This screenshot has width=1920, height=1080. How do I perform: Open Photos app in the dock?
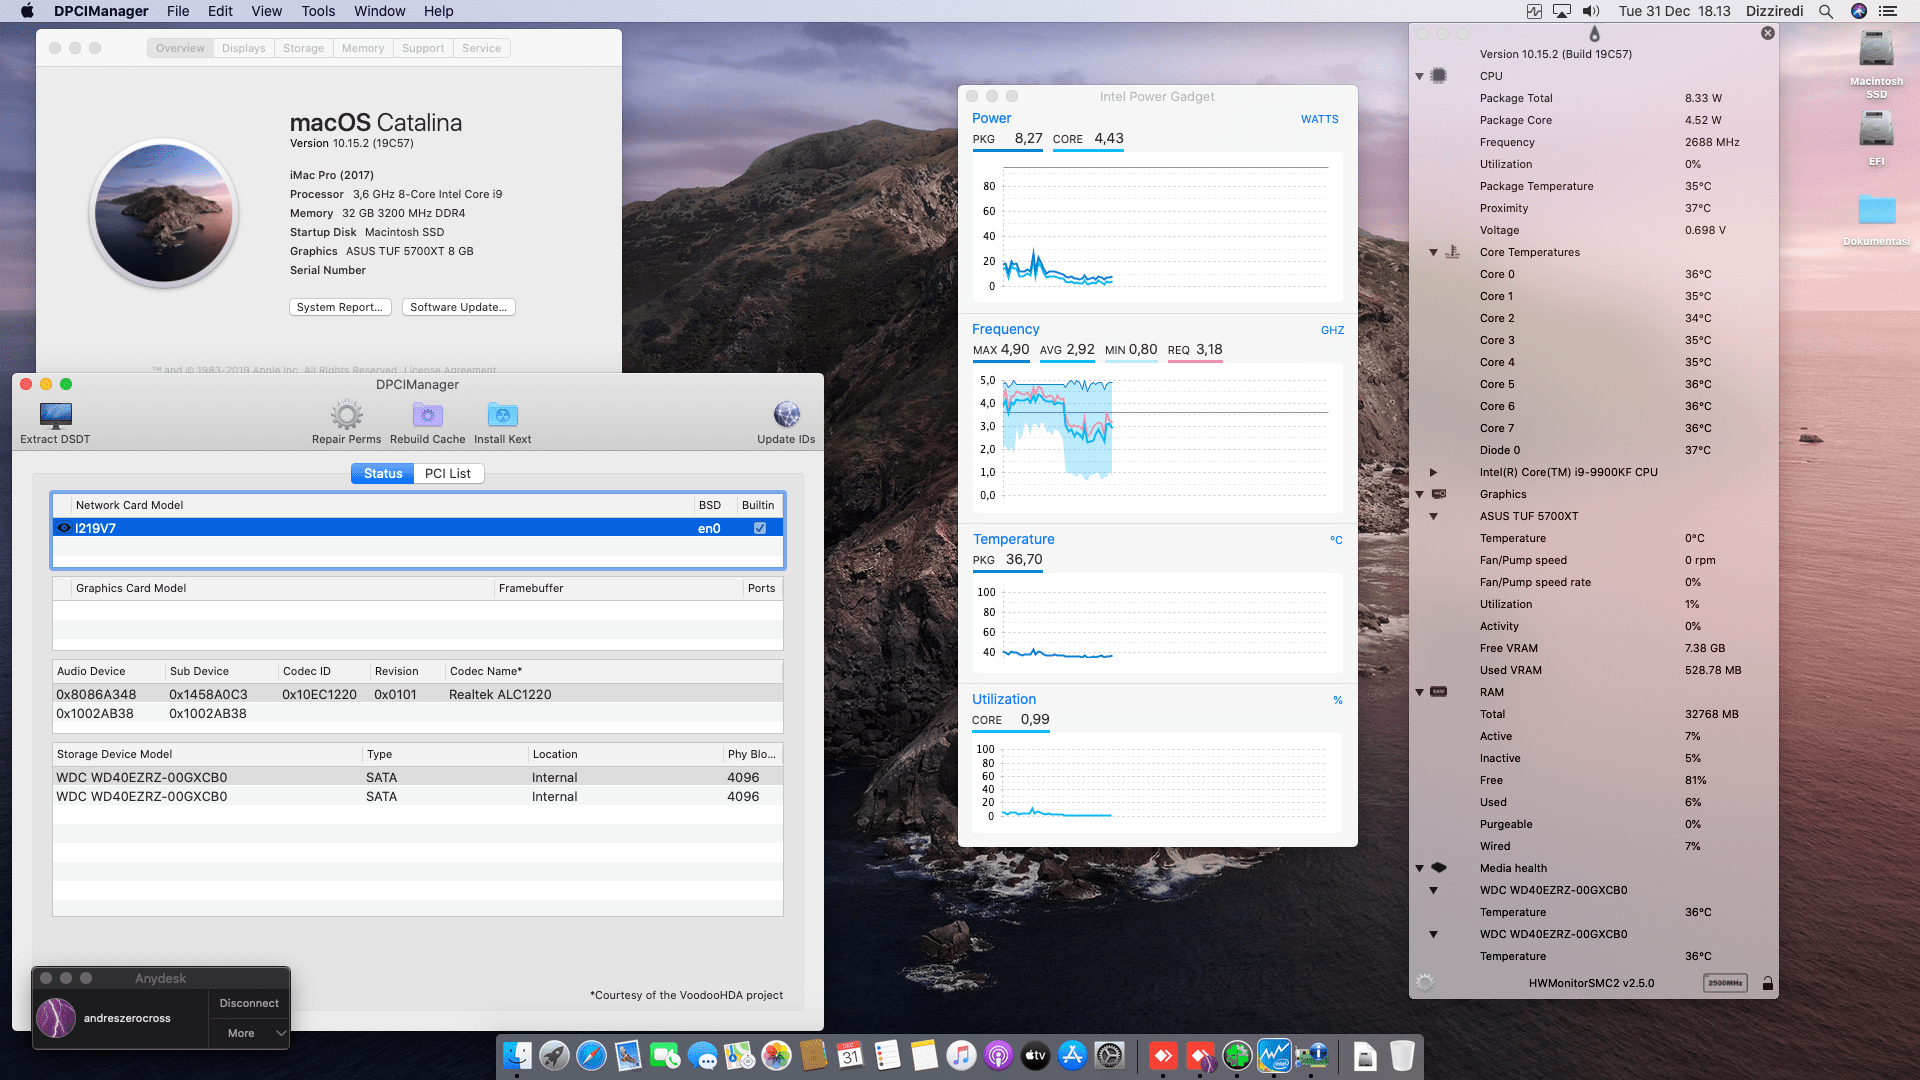pyautogui.click(x=776, y=1055)
